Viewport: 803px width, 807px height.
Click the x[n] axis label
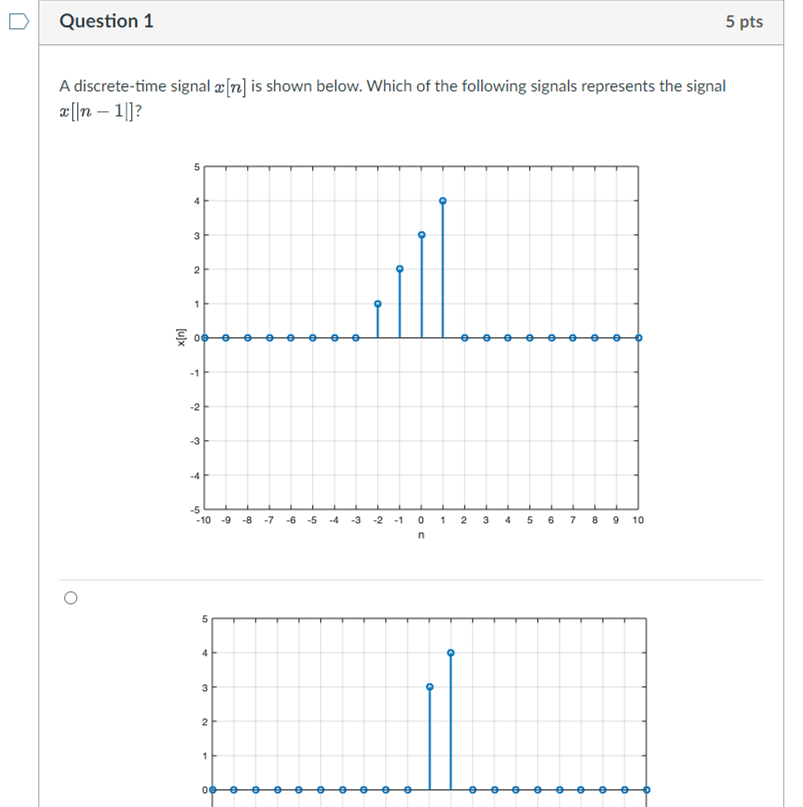pyautogui.click(x=182, y=338)
